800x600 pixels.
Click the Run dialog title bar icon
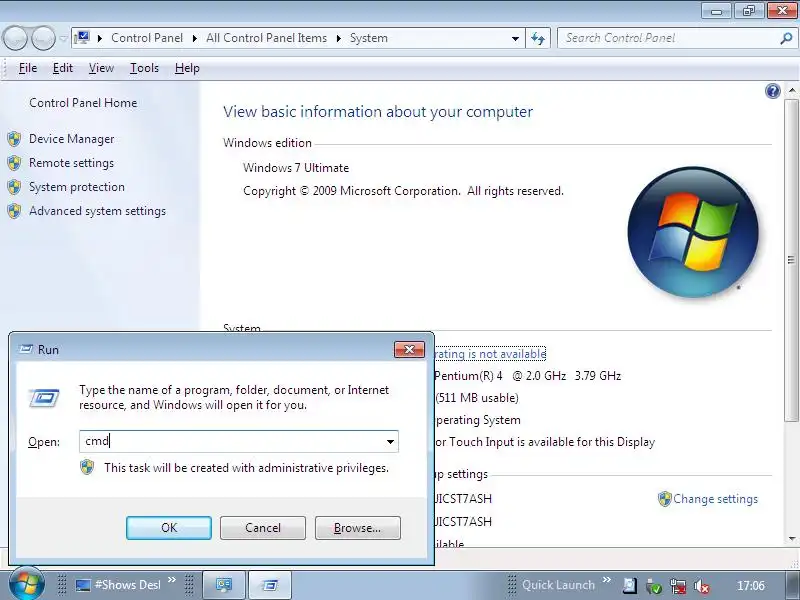coord(26,349)
